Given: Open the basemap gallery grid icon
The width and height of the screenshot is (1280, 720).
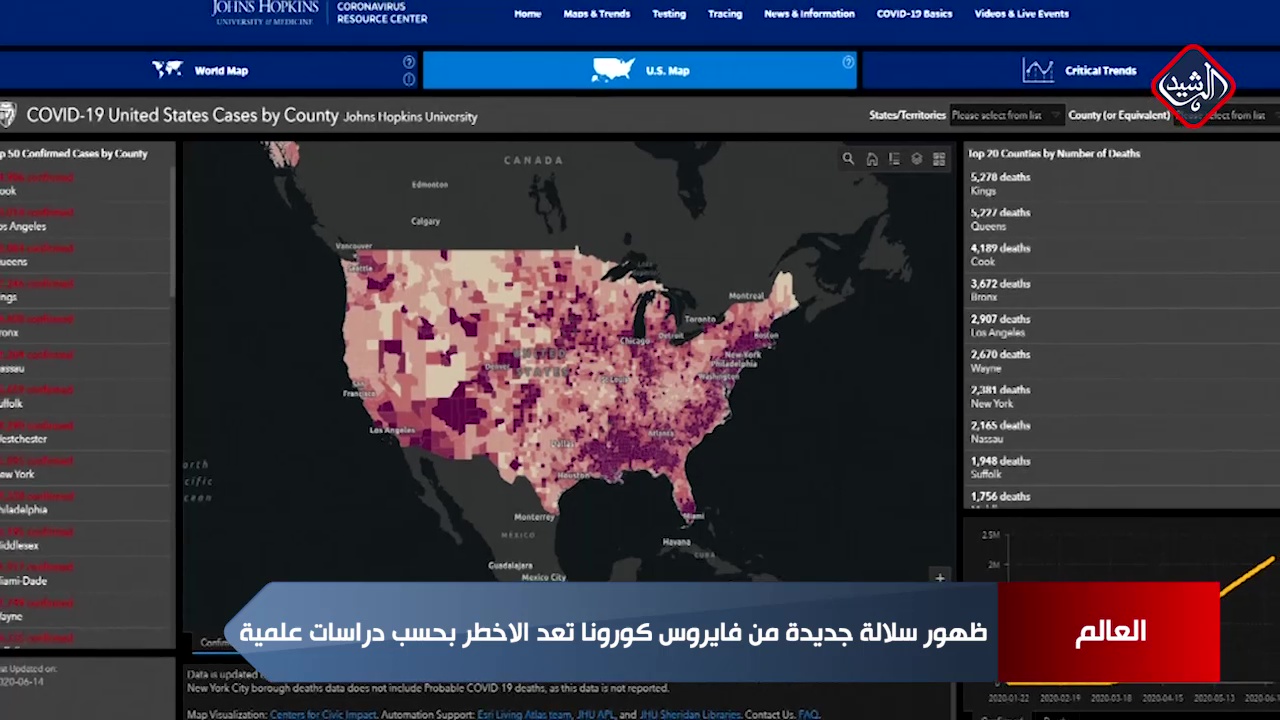Looking at the screenshot, I should 939,159.
